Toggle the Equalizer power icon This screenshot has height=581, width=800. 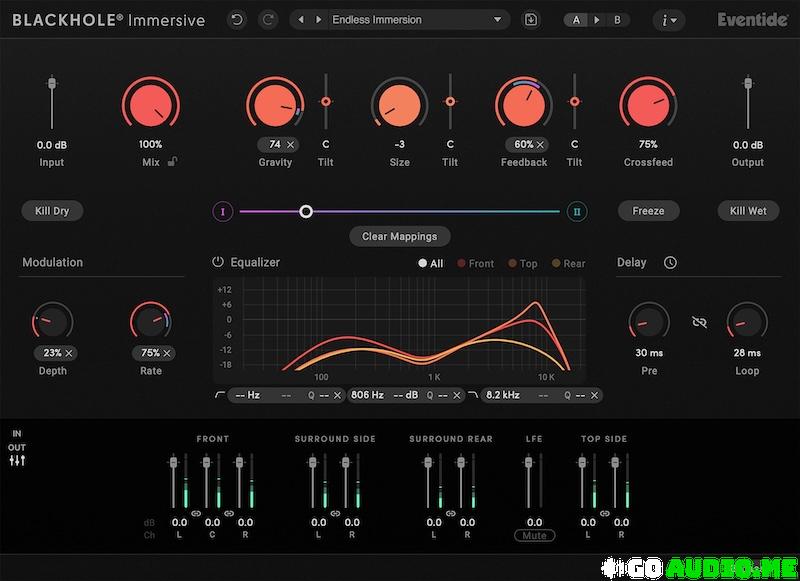click(218, 262)
